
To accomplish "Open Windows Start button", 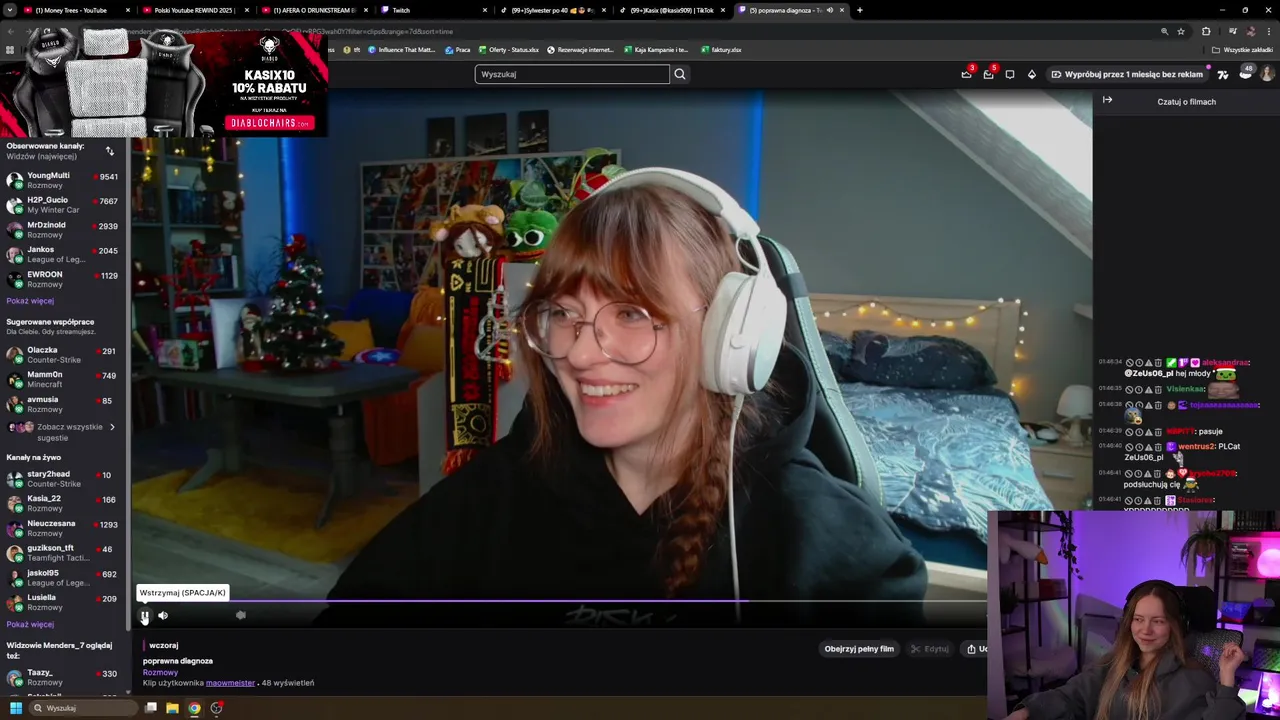I will coord(16,708).
